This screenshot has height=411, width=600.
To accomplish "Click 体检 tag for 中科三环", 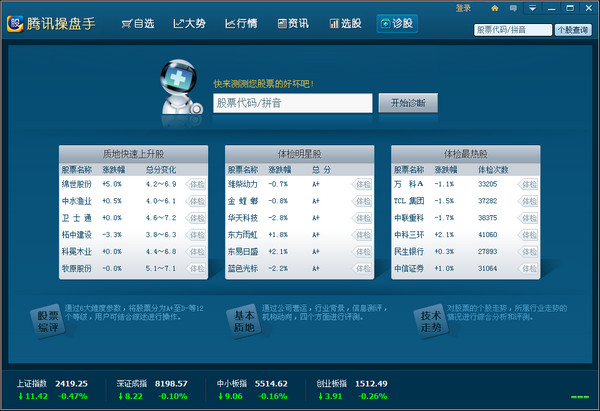I will [x=528, y=235].
